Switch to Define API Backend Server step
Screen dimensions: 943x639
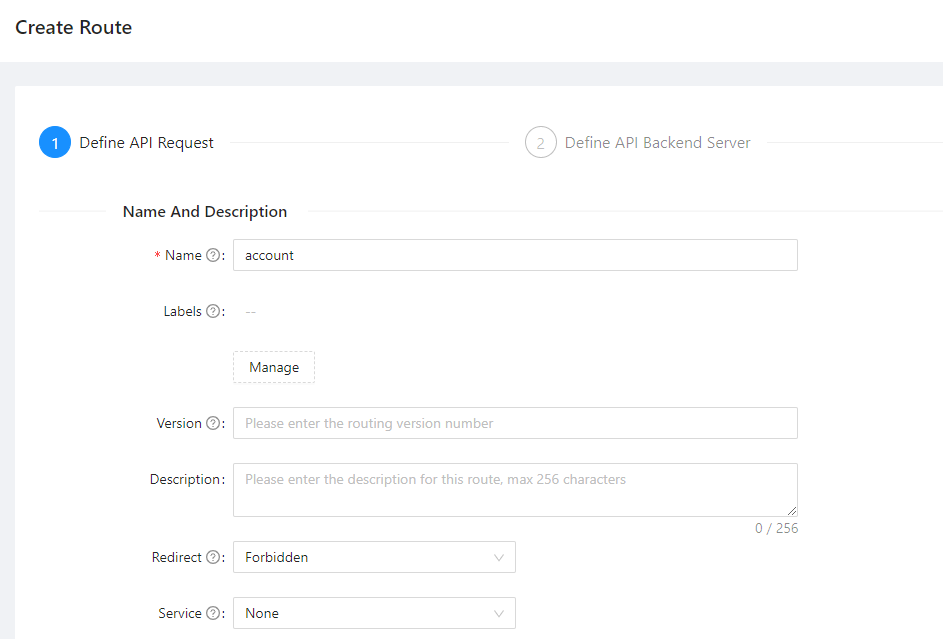pyautogui.click(x=657, y=143)
